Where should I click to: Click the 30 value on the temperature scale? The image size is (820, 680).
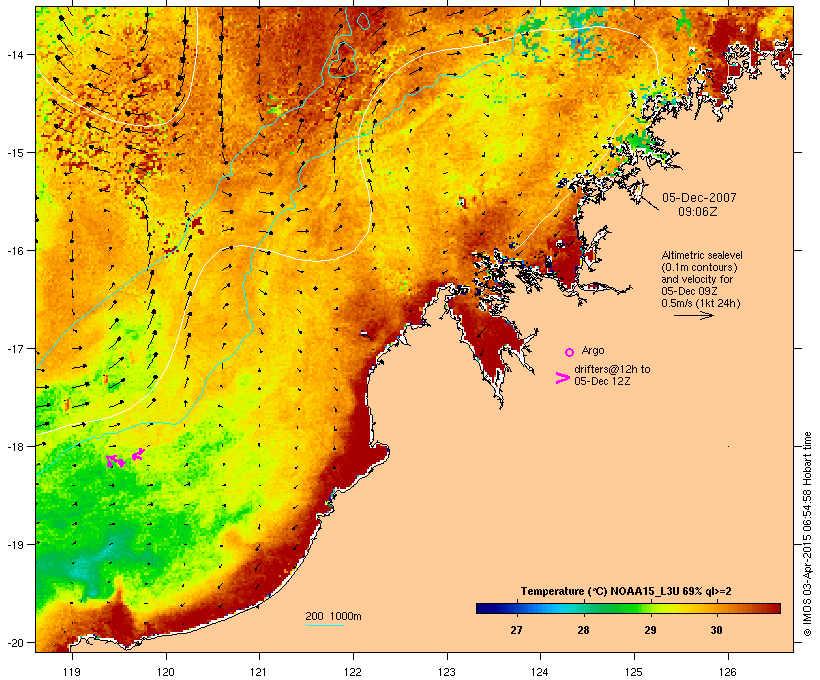click(716, 630)
